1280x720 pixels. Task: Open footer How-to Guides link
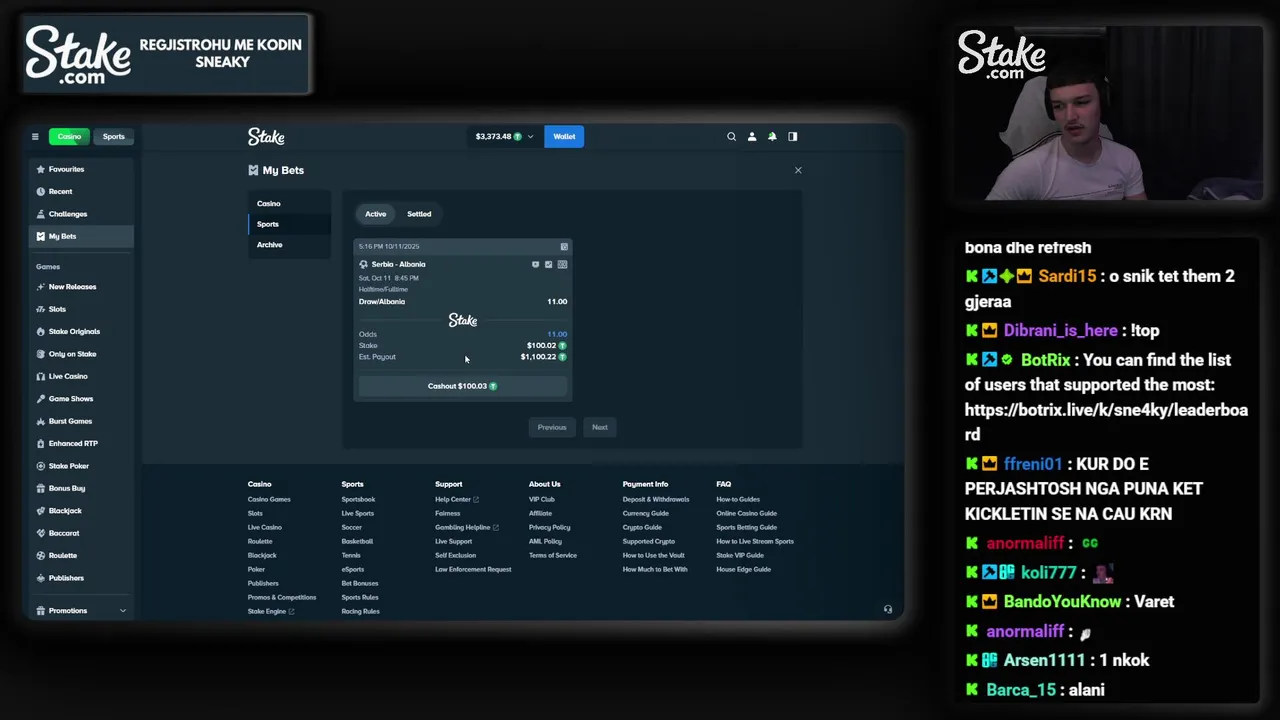(738, 499)
